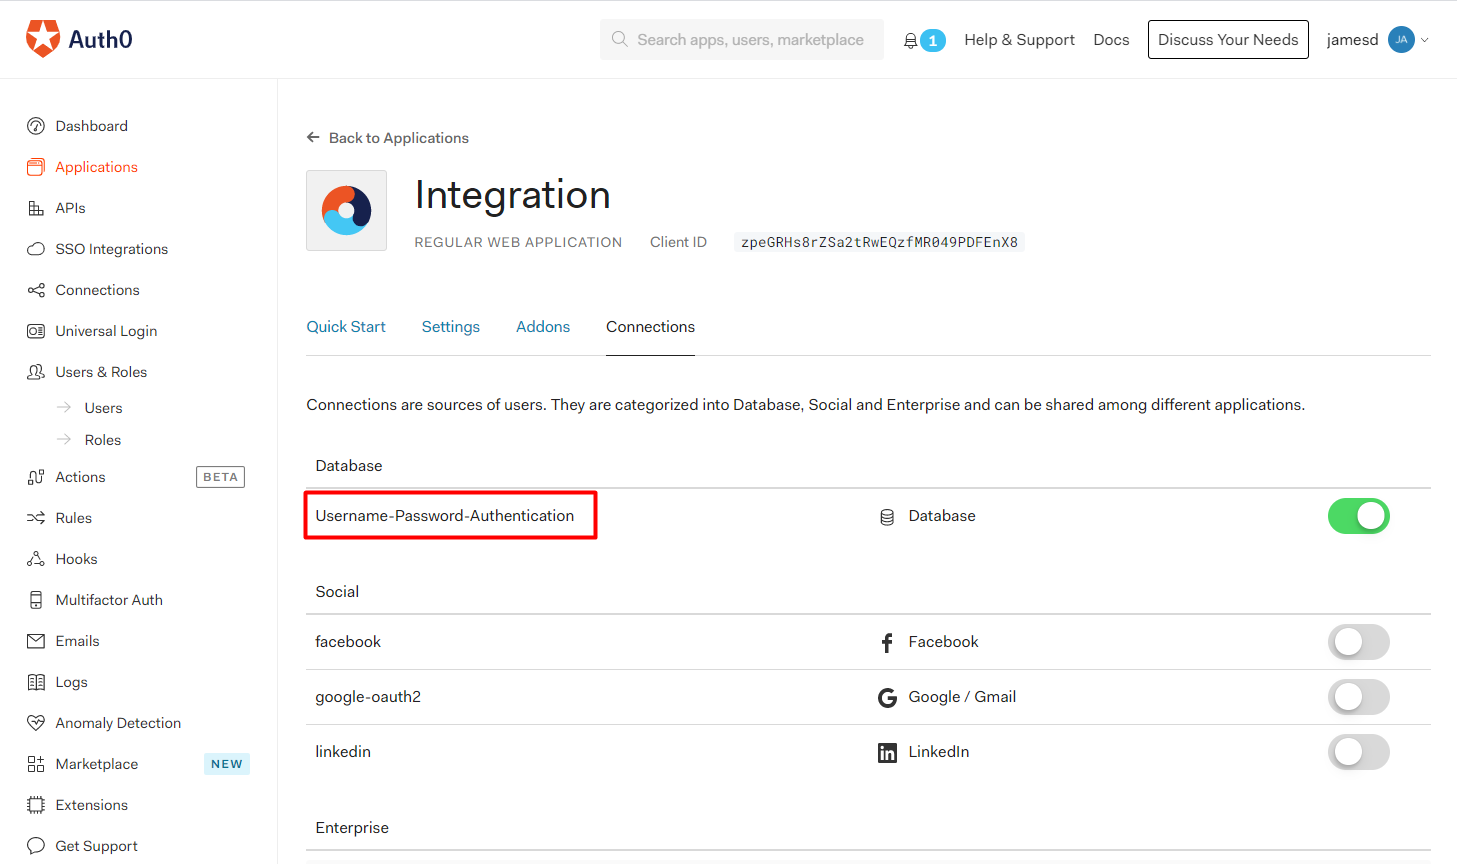1457x864 pixels.
Task: Click the Rules shuffle icon
Action: click(36, 518)
